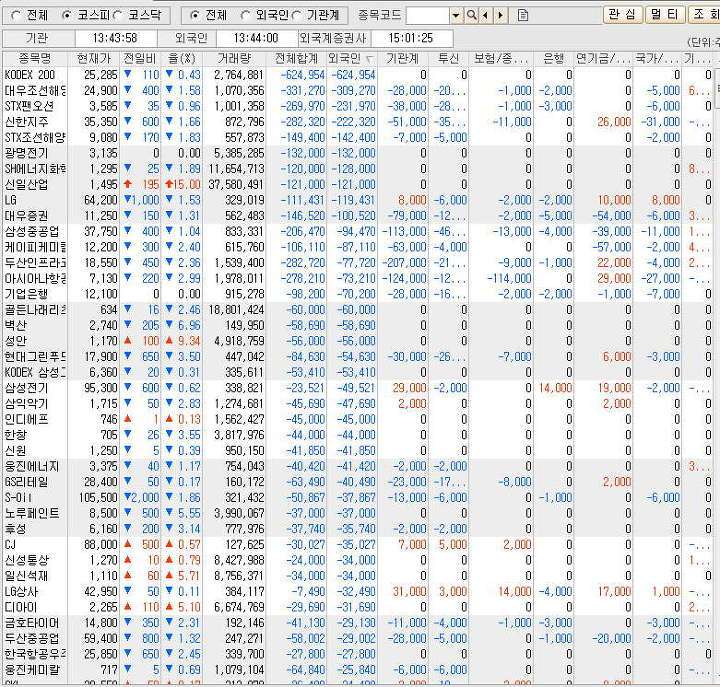The image size is (720, 687).
Task: Click into the 종목코드 input field
Action: click(x=428, y=16)
